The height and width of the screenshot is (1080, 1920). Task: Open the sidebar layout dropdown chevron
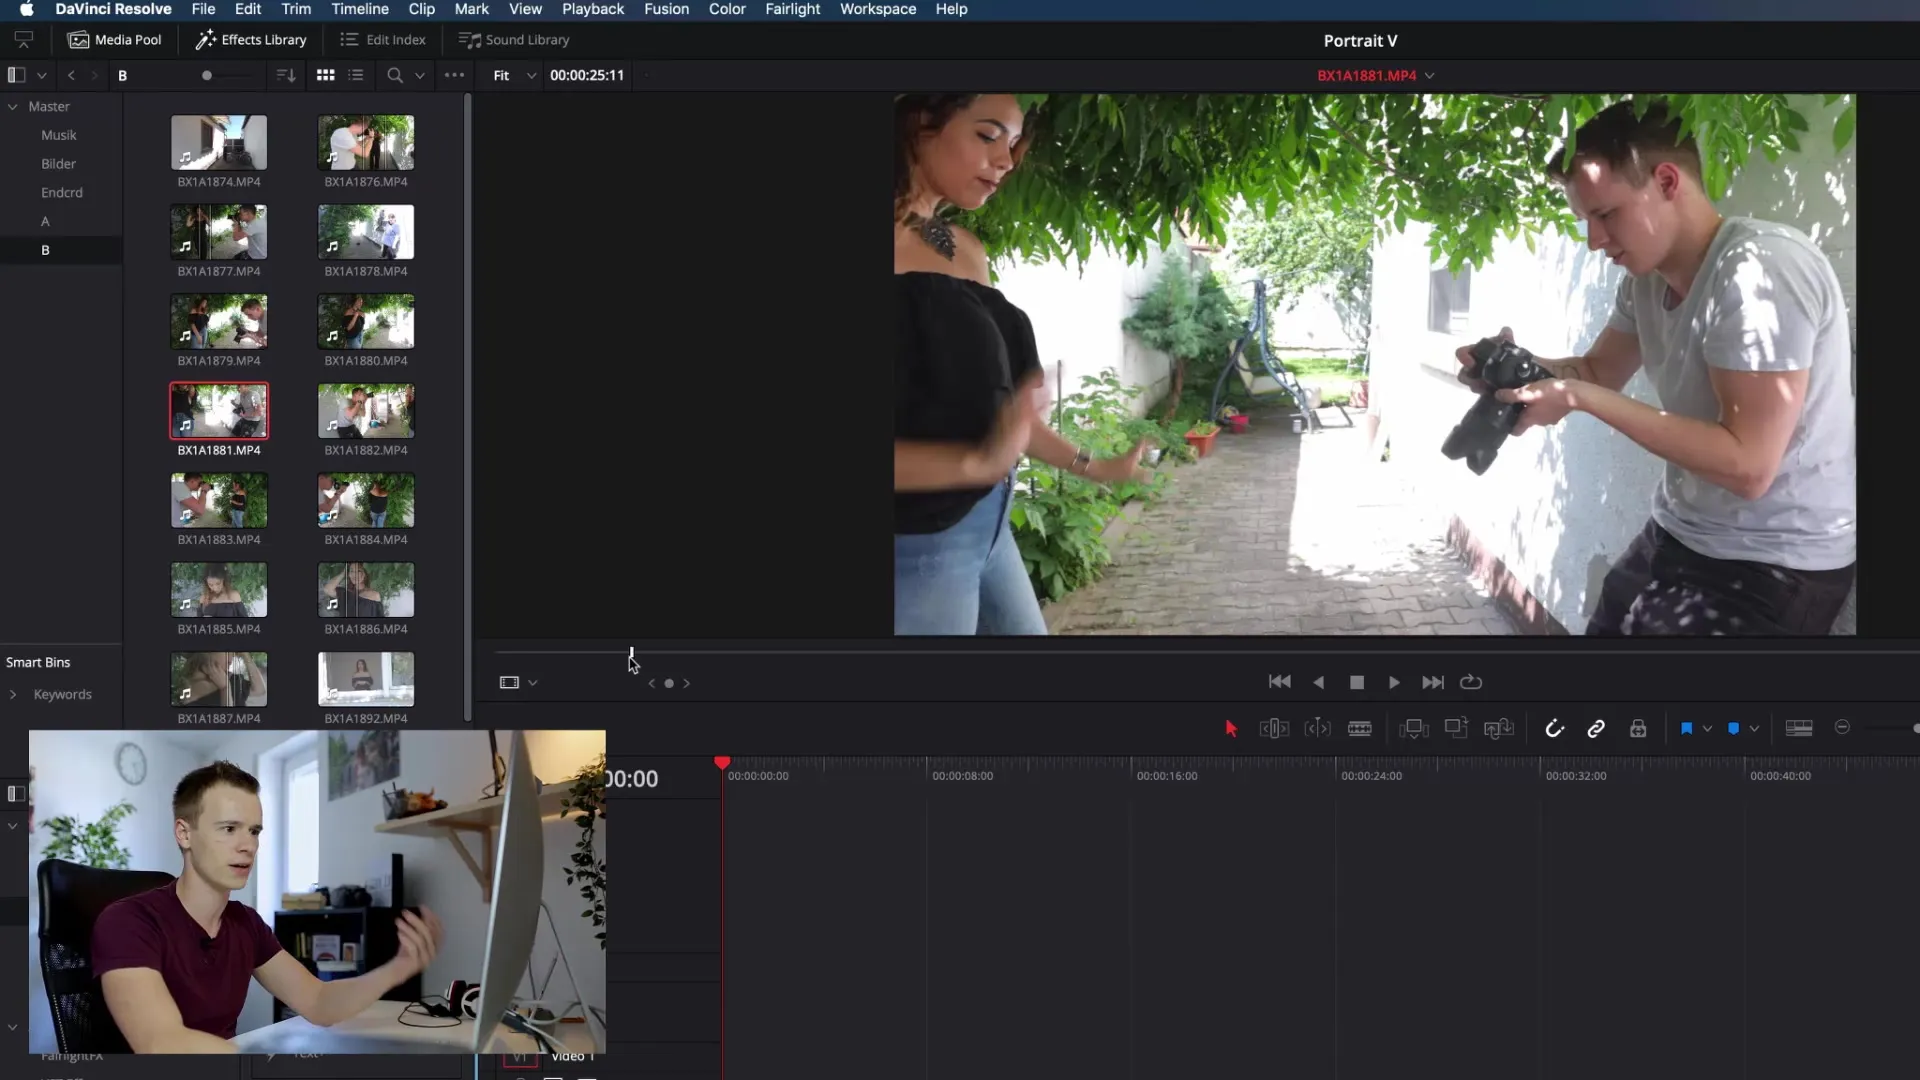(42, 75)
